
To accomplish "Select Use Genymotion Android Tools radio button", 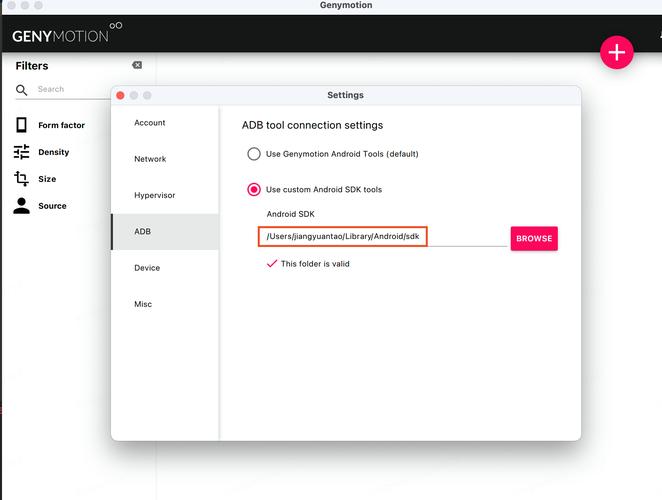I will pos(254,154).
